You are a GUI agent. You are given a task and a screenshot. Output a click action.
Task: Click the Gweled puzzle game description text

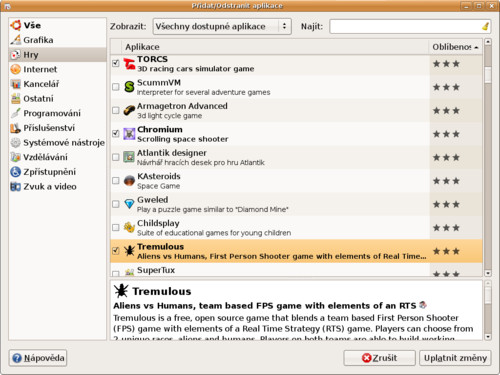pos(213,209)
